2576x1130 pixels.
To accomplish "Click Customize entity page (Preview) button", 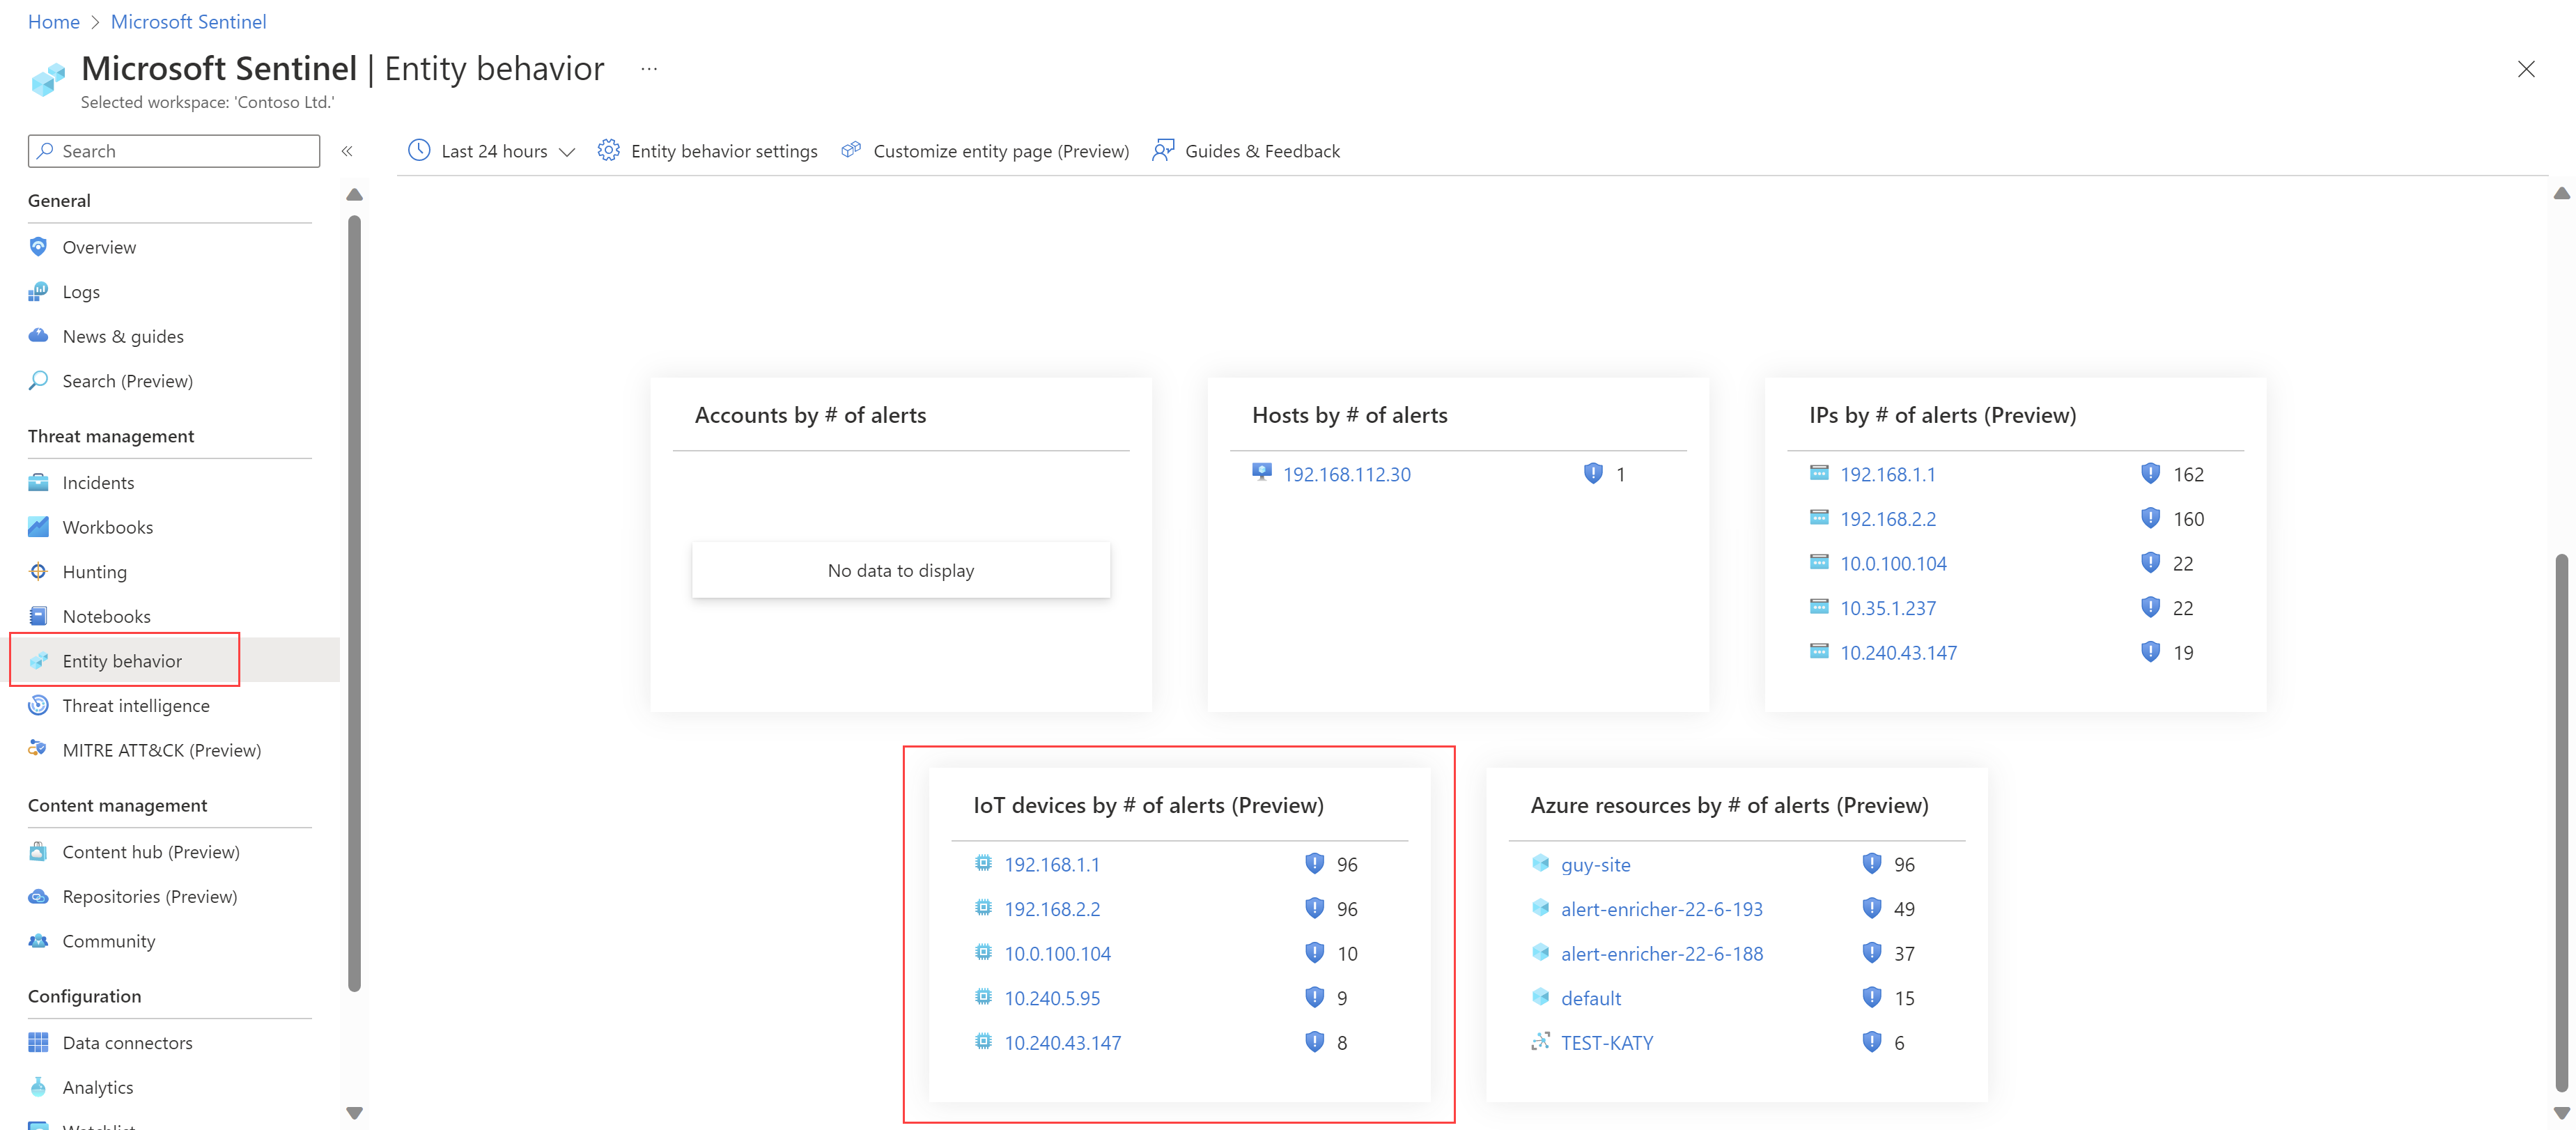I will pos(986,150).
